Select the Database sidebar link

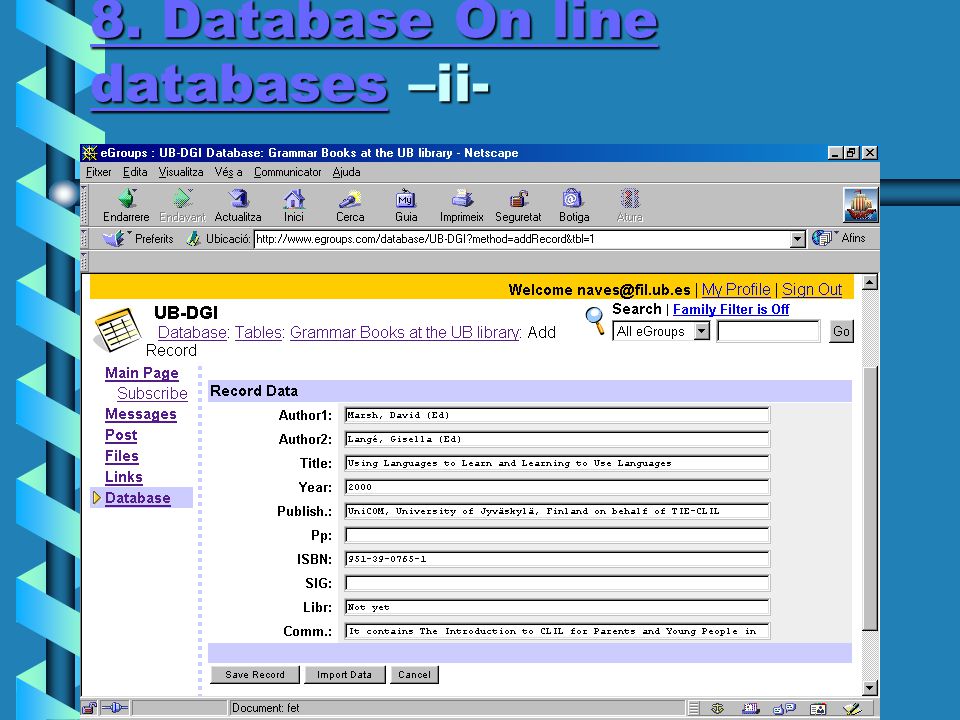click(138, 498)
